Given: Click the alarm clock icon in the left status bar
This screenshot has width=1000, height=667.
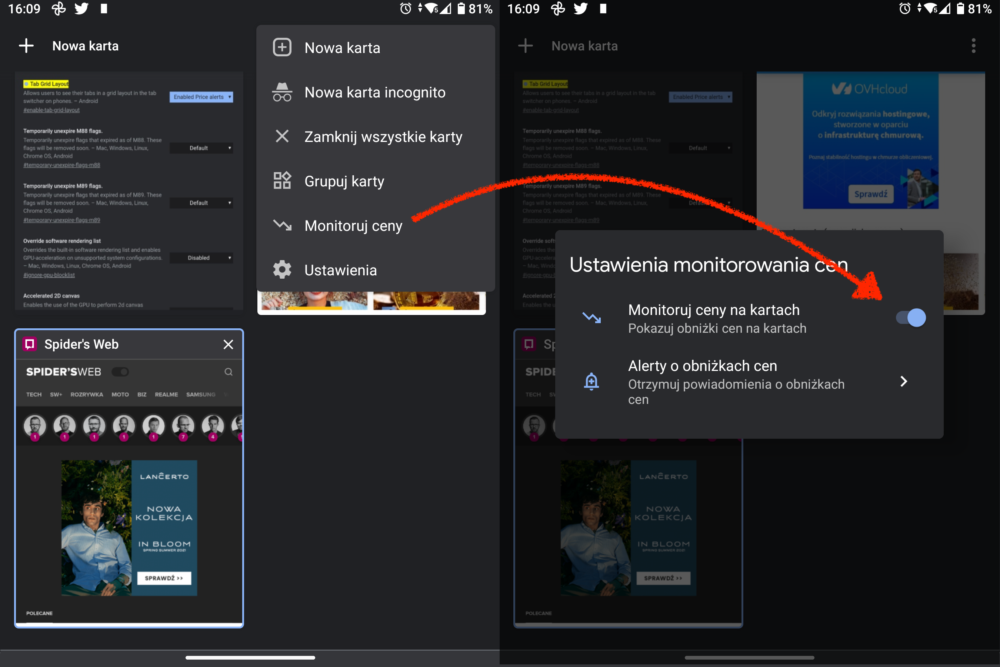Looking at the screenshot, I should point(406,8).
